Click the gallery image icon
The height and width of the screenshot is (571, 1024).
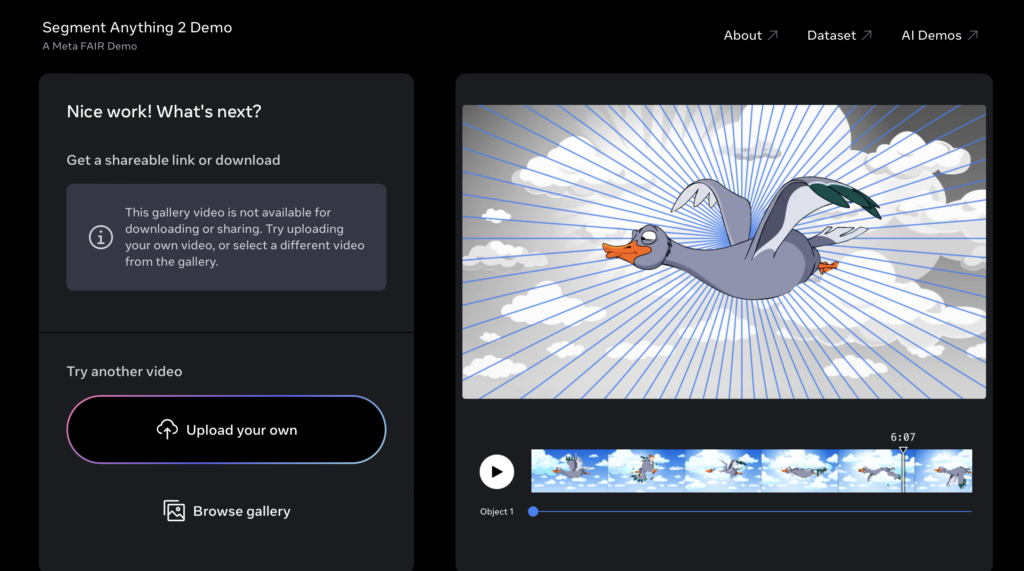point(174,511)
